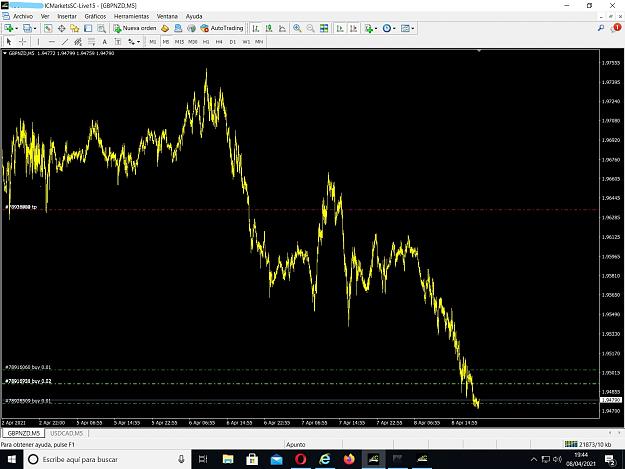625x469 pixels.
Task: Click the search magnifier at top right
Action: (x=601, y=28)
